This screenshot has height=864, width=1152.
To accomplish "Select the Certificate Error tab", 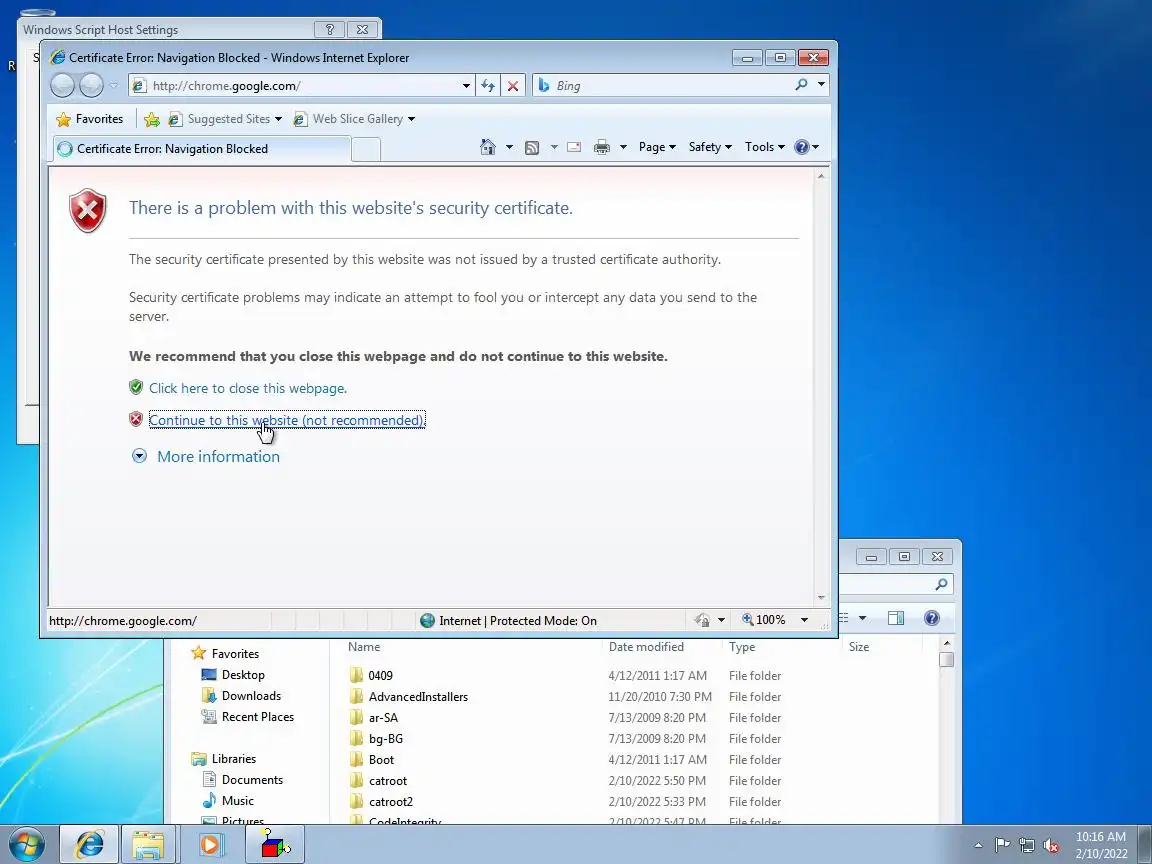I will pos(201,148).
